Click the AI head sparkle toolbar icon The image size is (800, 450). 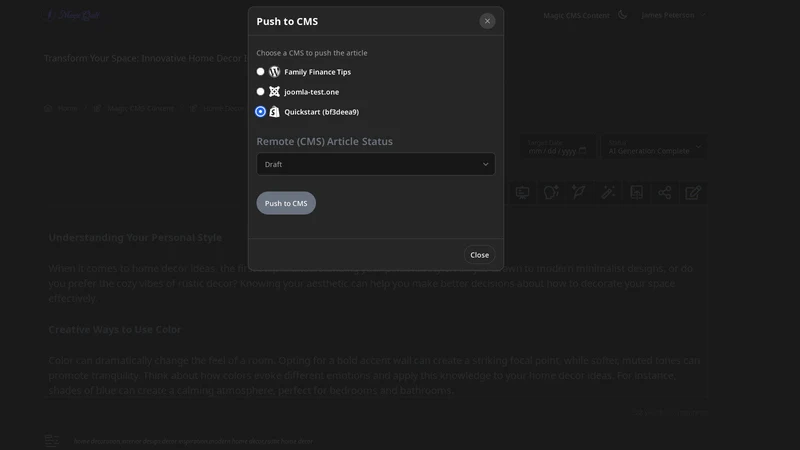(551, 192)
